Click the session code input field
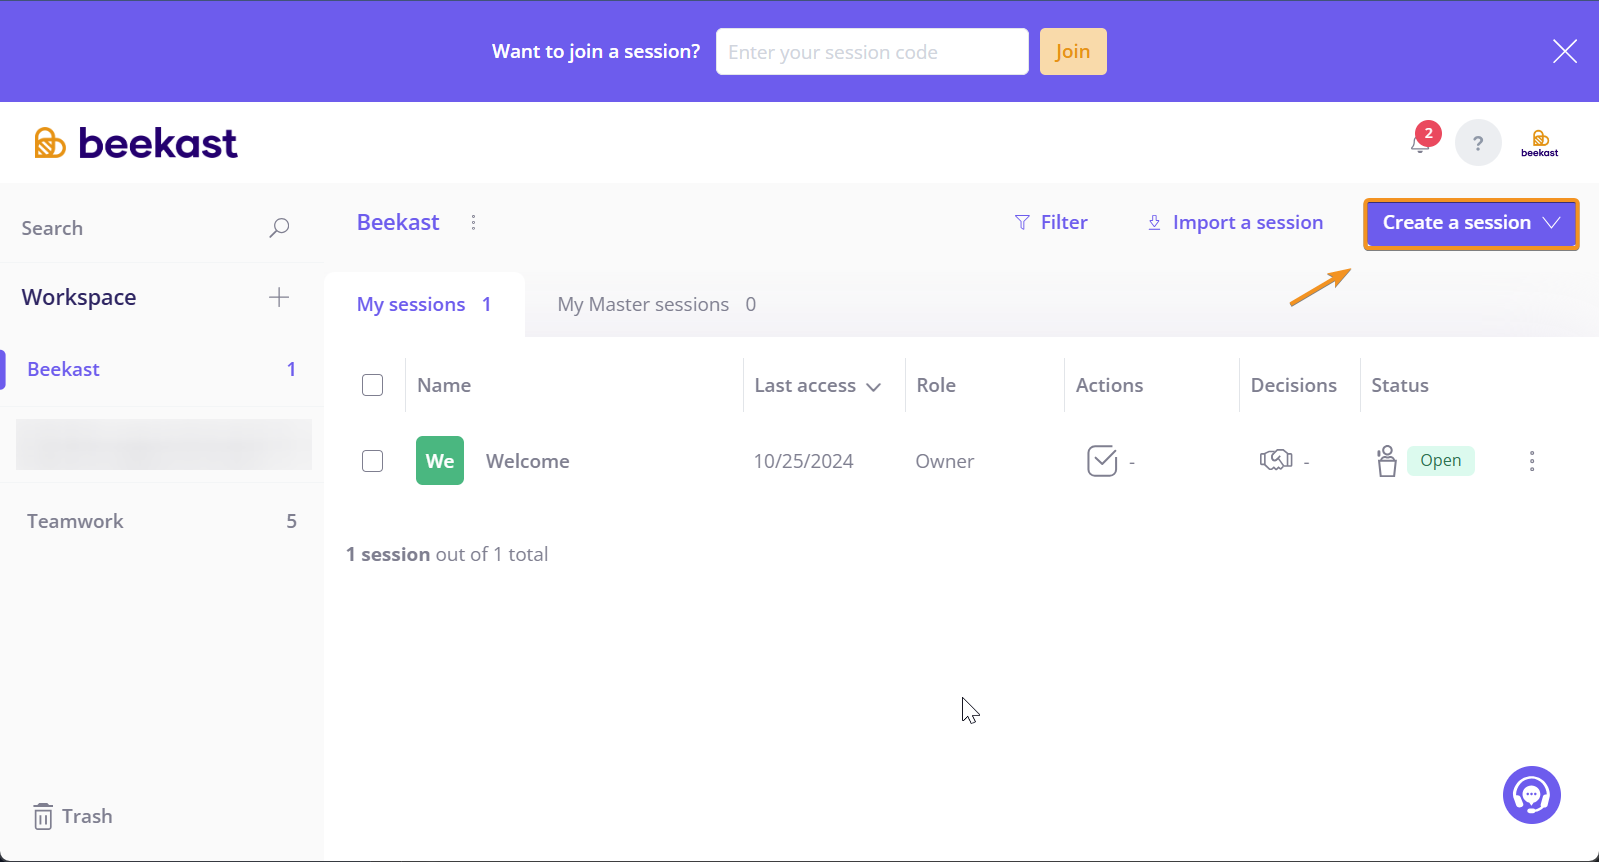Screen dimensions: 1599x862 click(872, 51)
